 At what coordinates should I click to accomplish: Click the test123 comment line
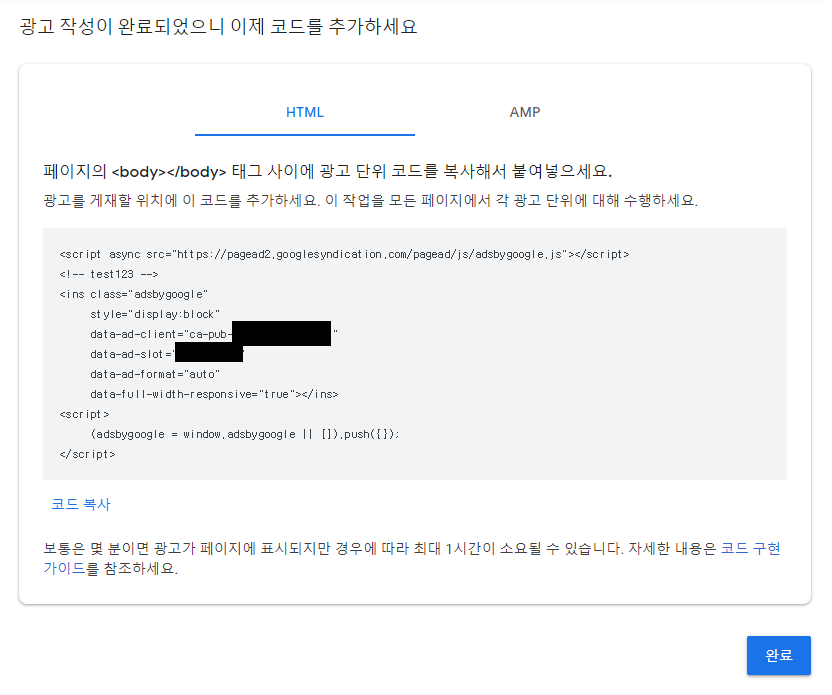tap(109, 274)
